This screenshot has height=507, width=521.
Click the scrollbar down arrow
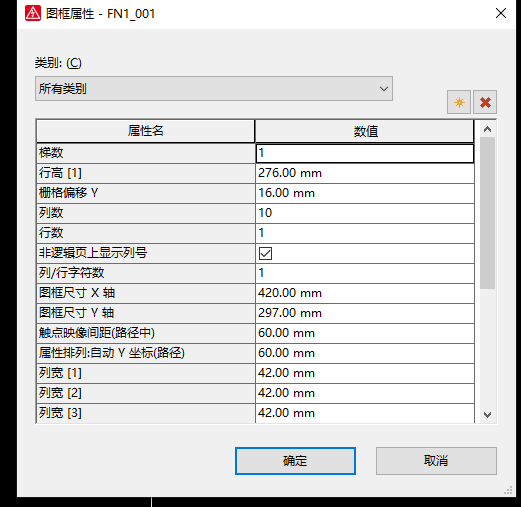pos(487,415)
